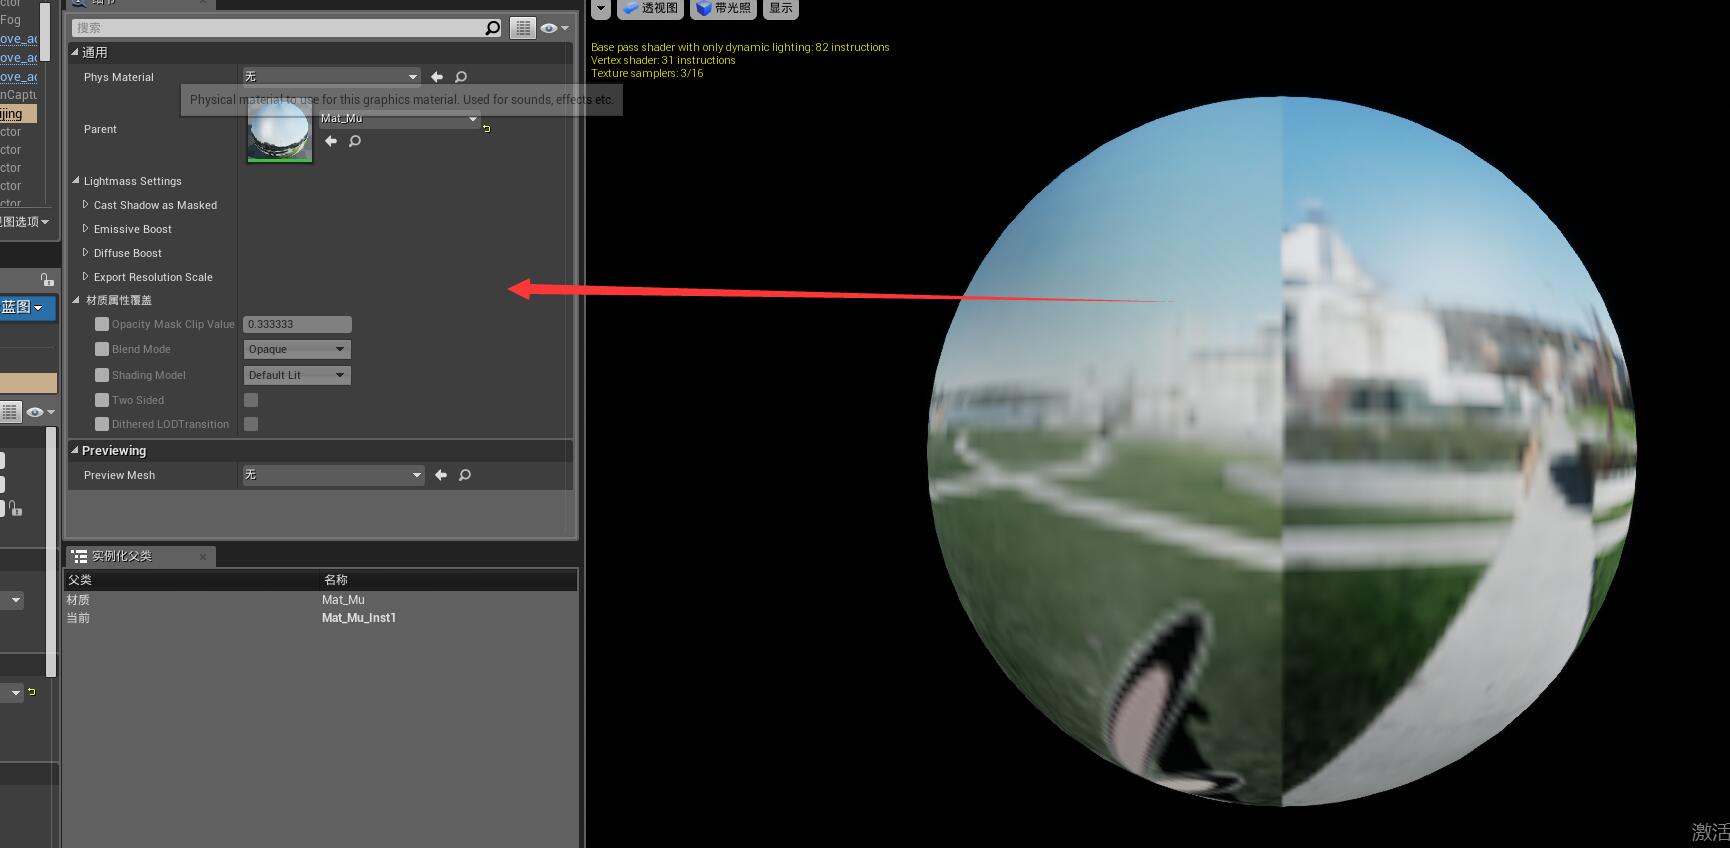The width and height of the screenshot is (1730, 848).
Task: Enable Two Sided override checkbox
Action: [102, 400]
